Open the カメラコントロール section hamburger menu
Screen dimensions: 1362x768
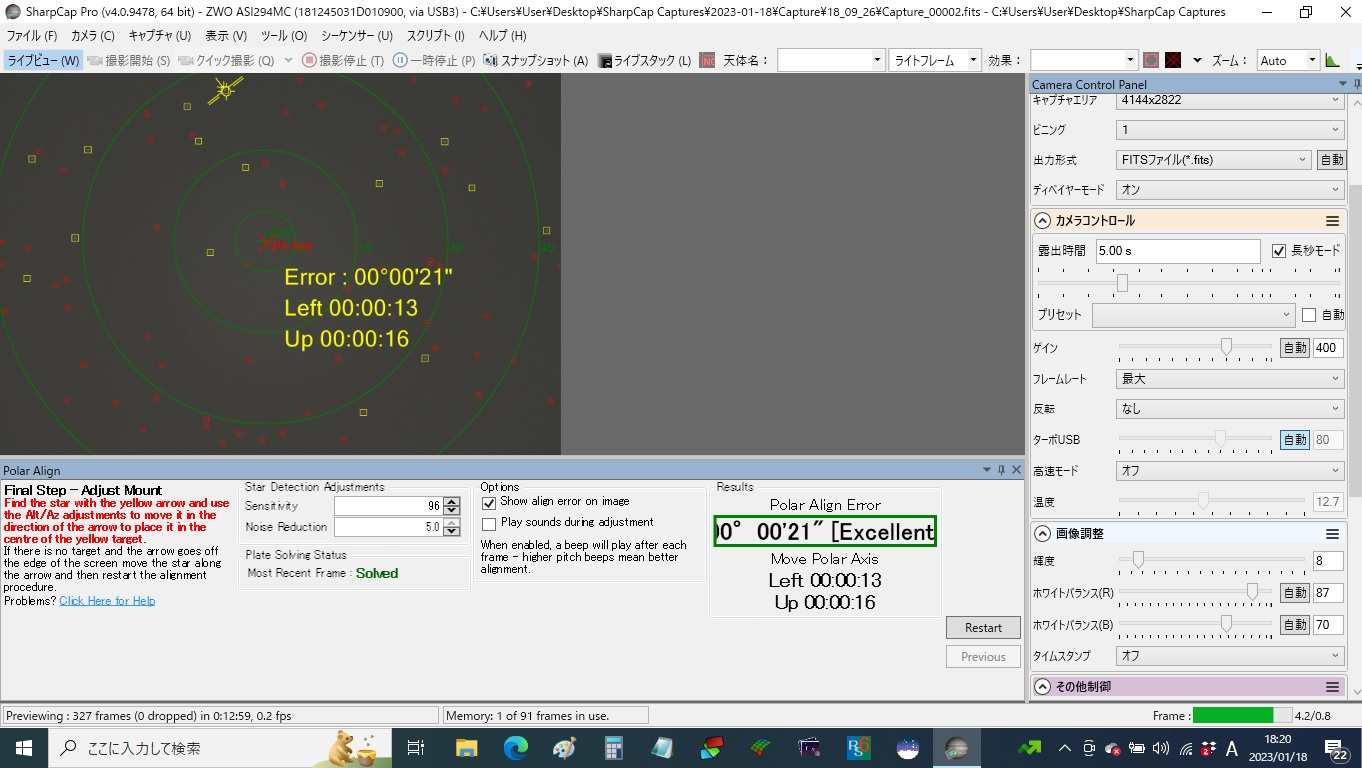click(1332, 221)
